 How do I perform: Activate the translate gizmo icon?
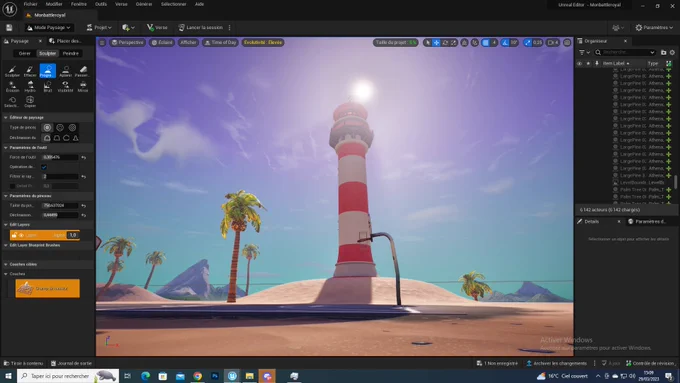pyautogui.click(x=436, y=43)
